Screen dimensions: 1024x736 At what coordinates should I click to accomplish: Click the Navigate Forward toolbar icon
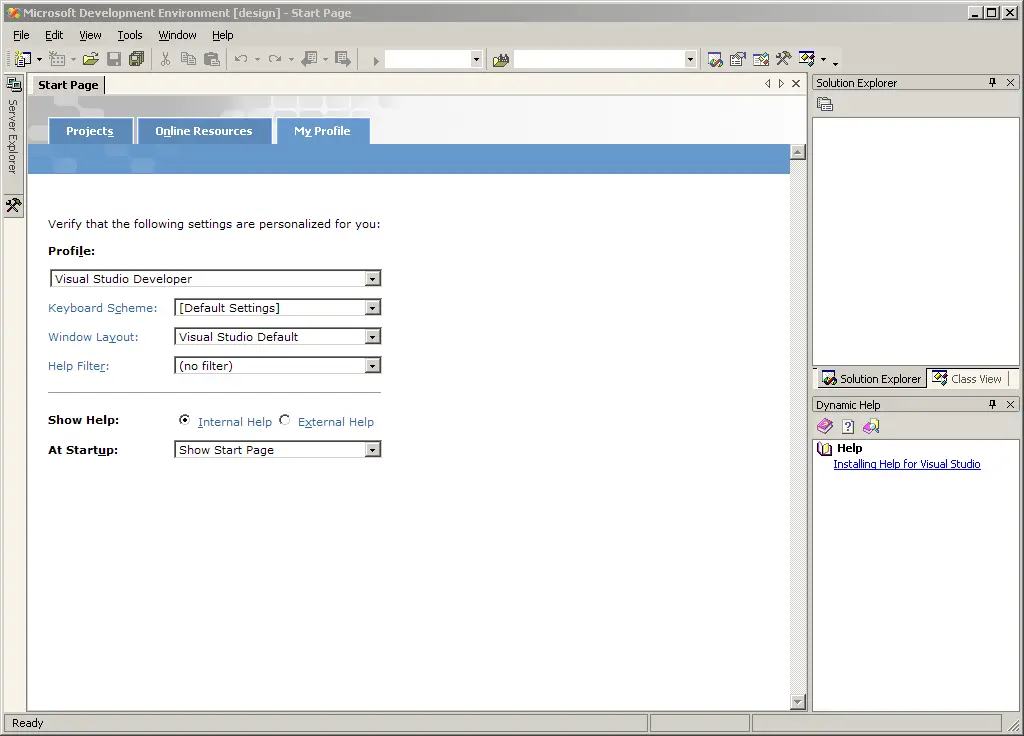click(x=343, y=59)
